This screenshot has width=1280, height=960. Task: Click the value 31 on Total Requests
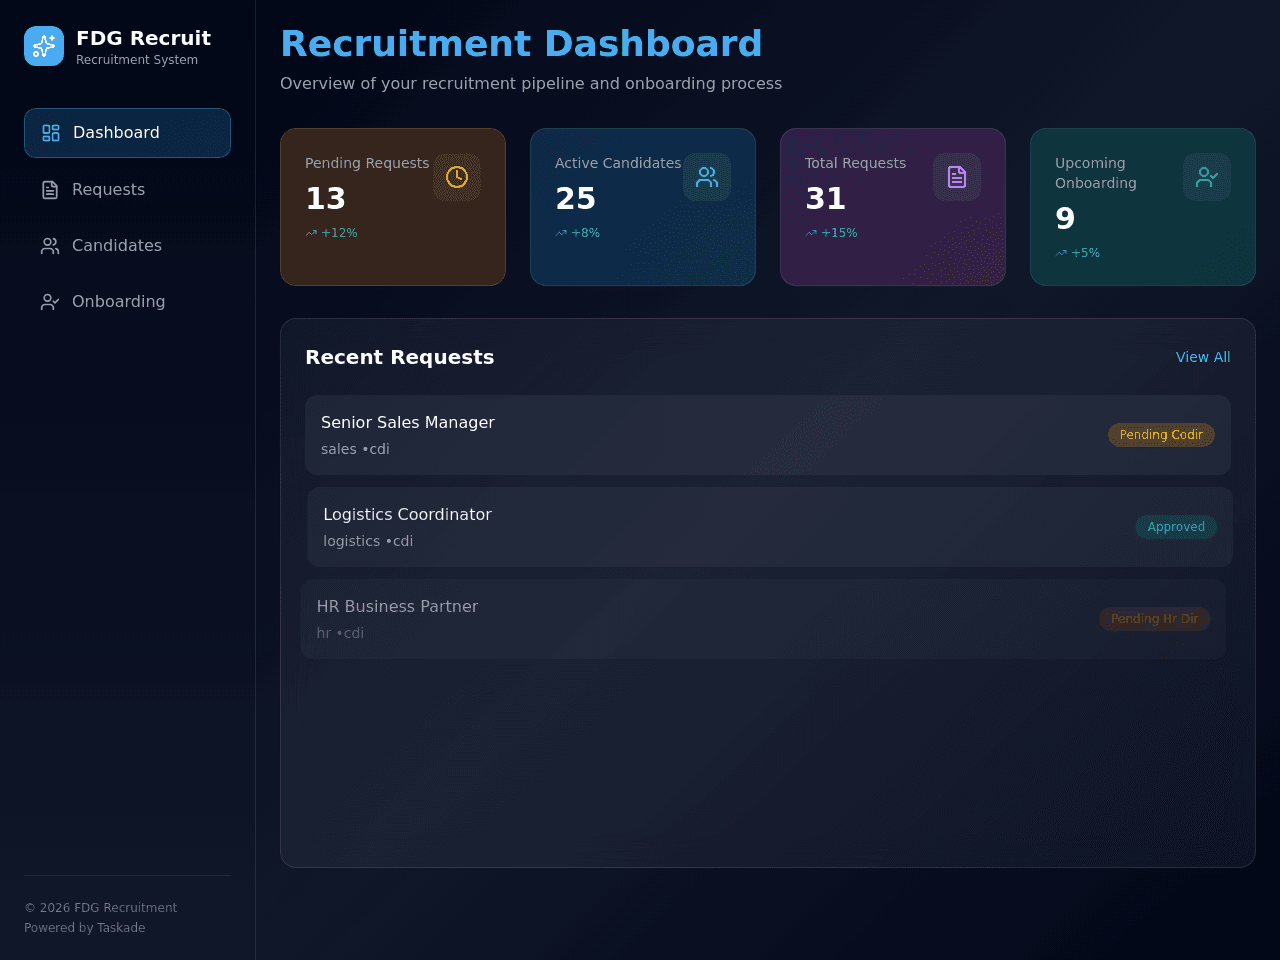click(826, 199)
